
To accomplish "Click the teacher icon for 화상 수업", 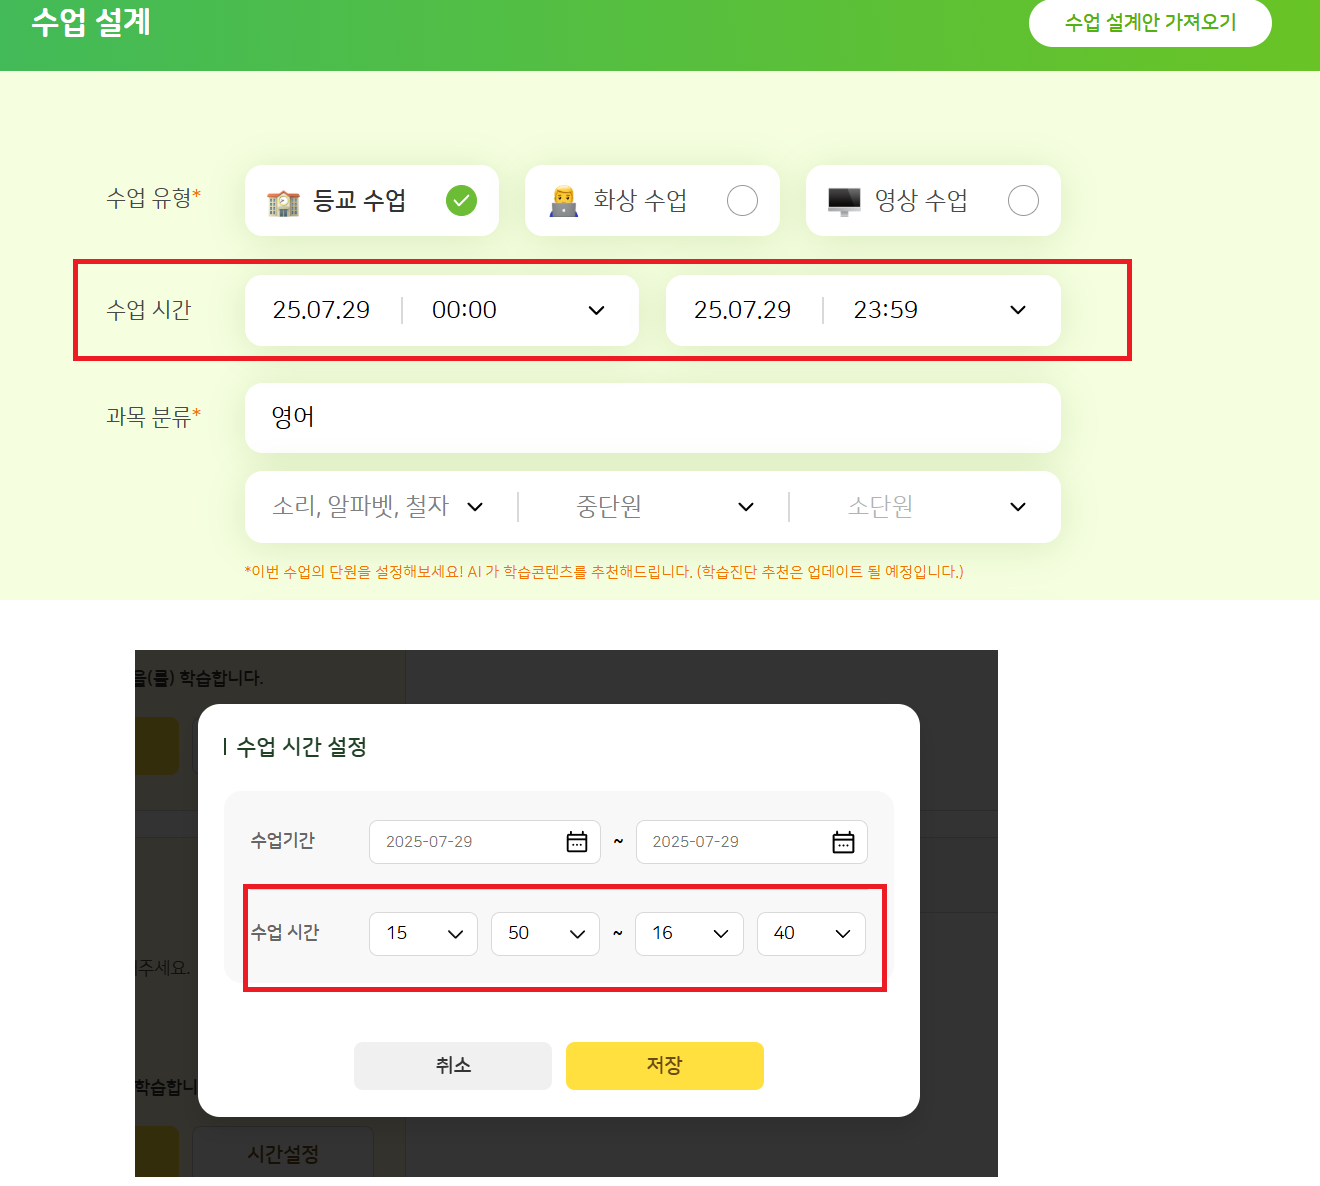I will pyautogui.click(x=564, y=202).
